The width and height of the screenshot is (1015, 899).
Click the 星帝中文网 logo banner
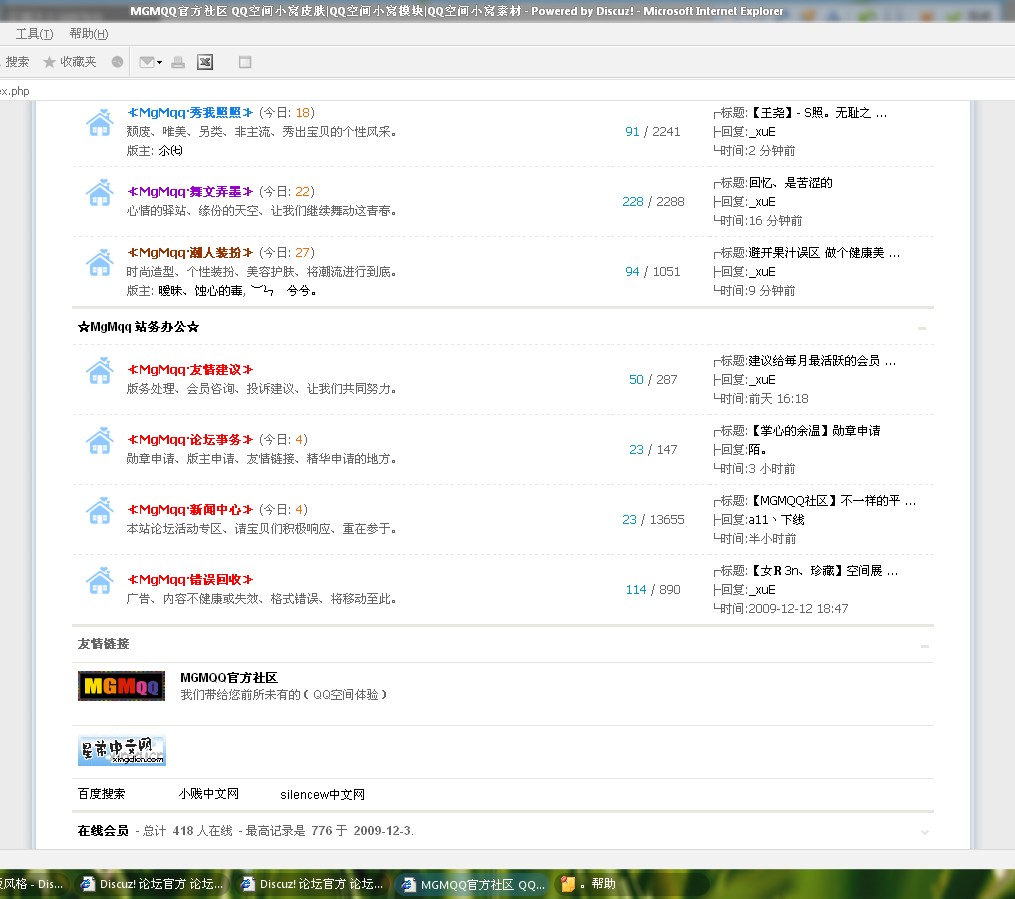(x=122, y=750)
